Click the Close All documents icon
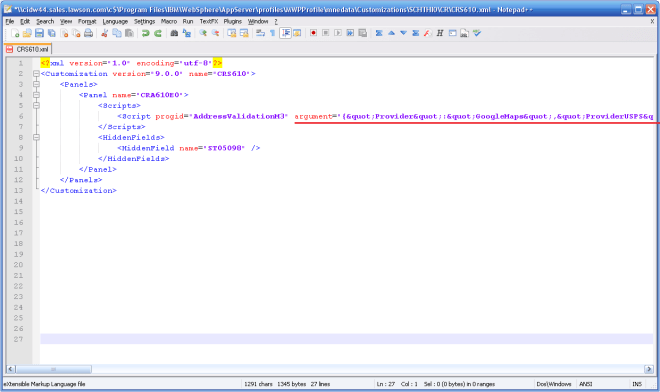The height and width of the screenshot is (392, 660). (76, 33)
